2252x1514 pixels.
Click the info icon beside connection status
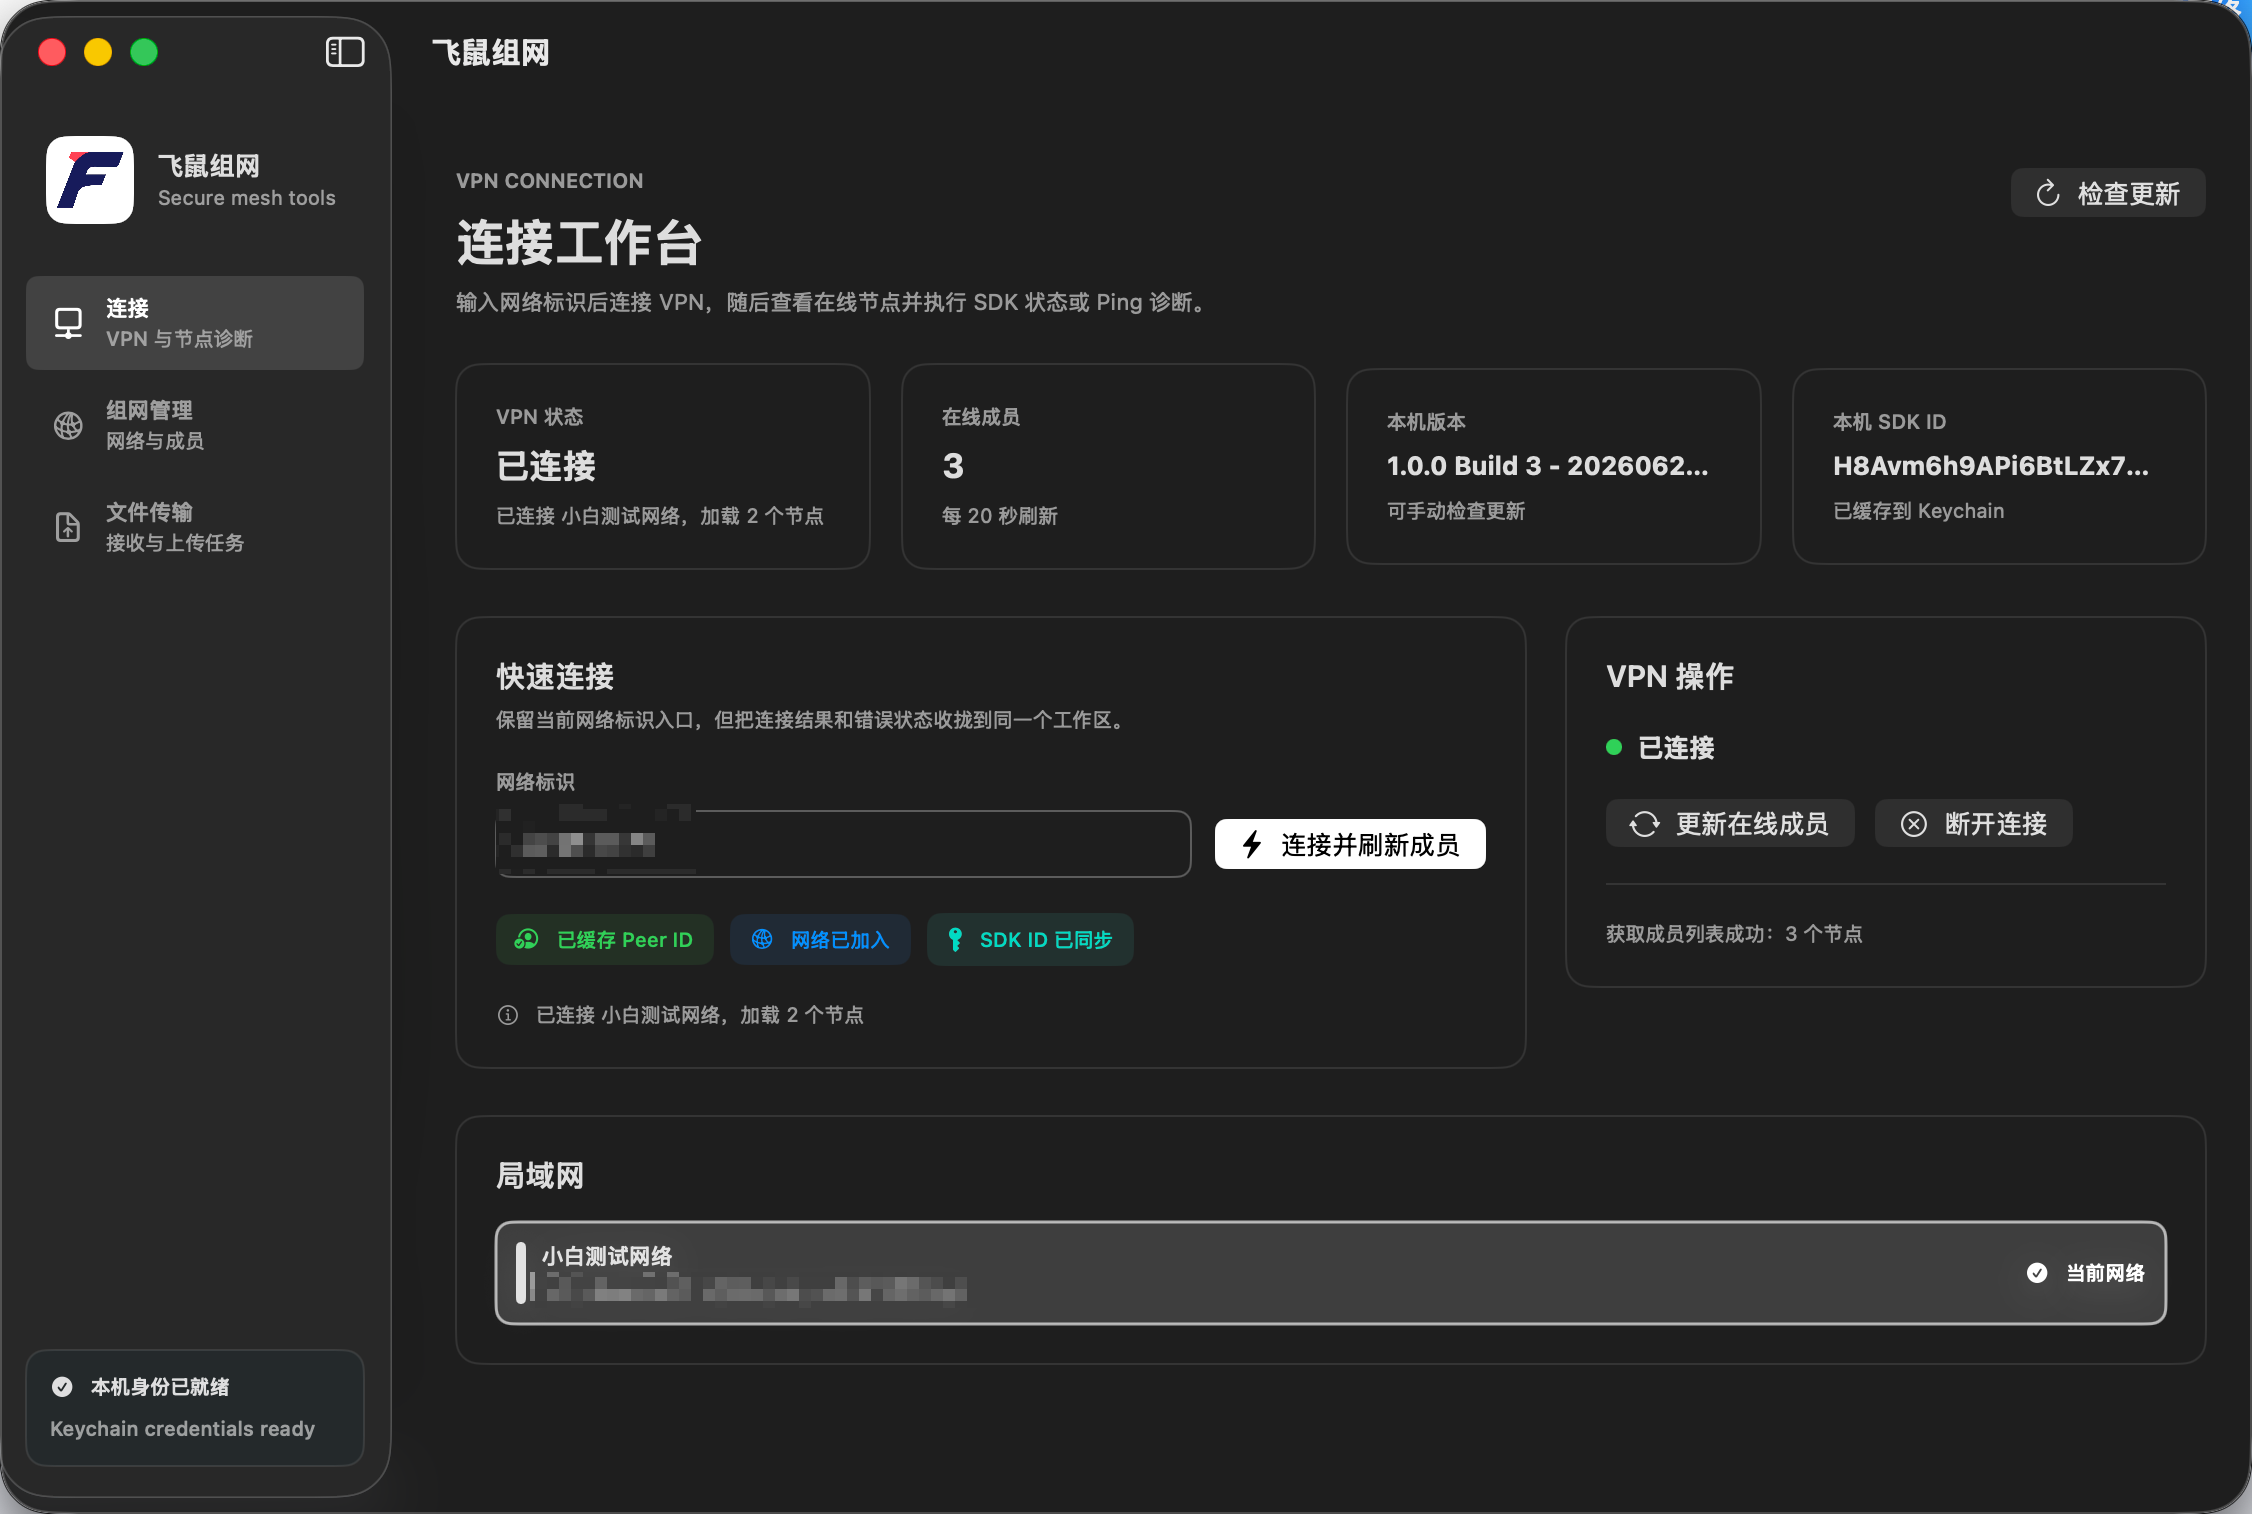(508, 1015)
